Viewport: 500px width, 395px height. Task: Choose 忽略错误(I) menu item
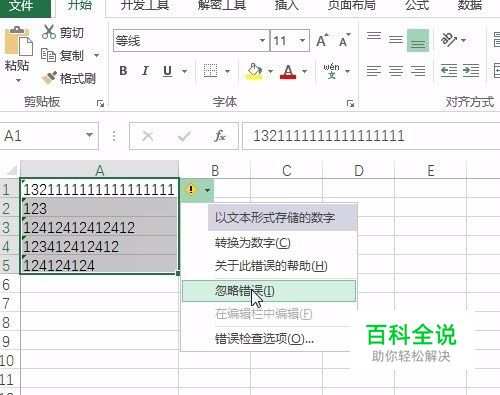pyautogui.click(x=269, y=291)
